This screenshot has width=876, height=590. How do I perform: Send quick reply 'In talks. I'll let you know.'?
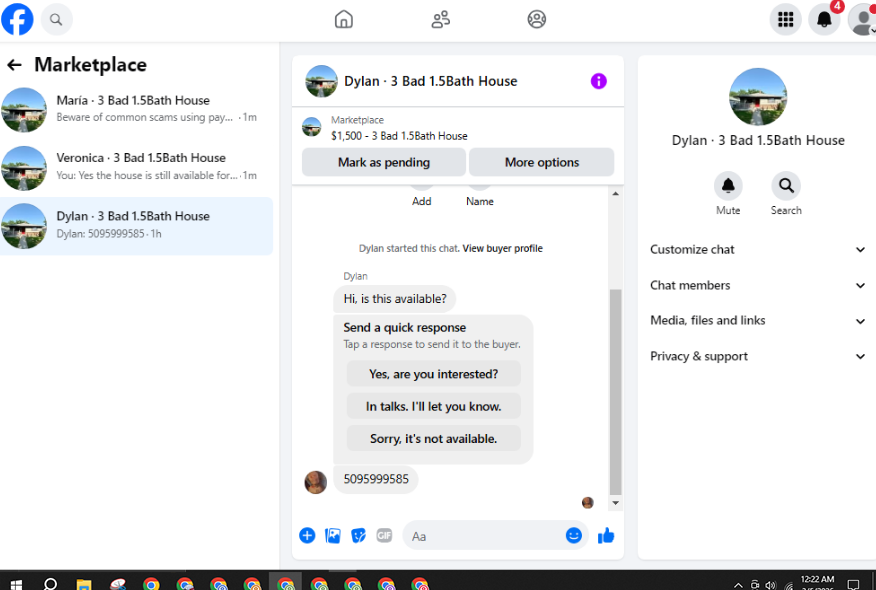434,406
